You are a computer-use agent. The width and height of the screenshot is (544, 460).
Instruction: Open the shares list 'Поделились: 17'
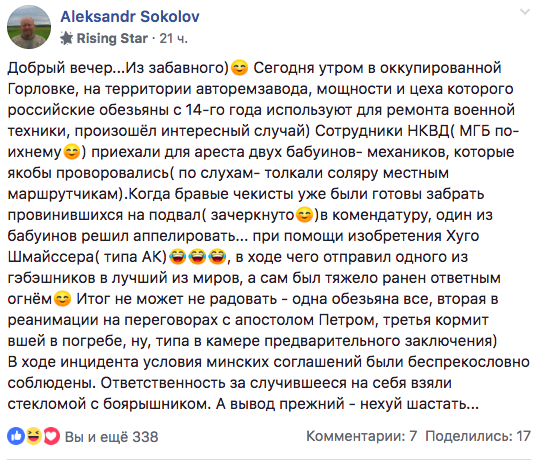point(478,436)
